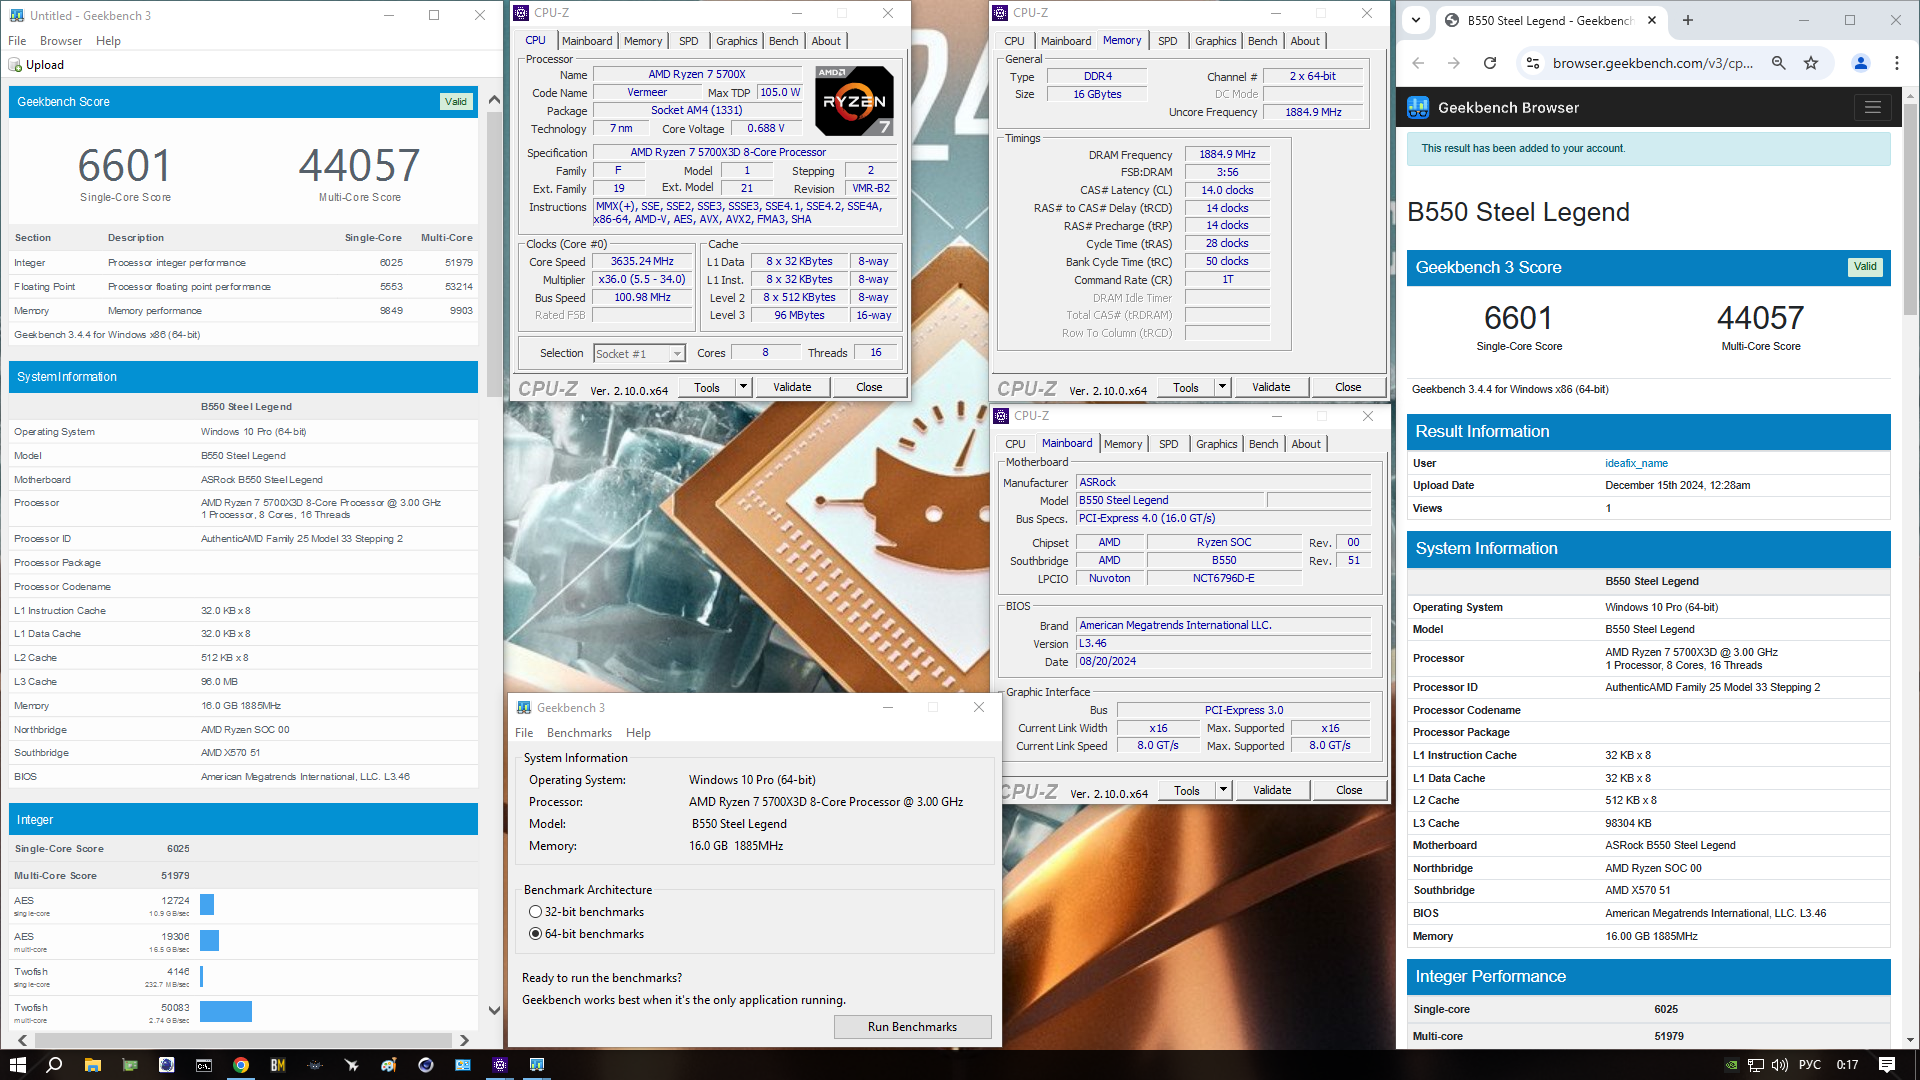Open the notification center icon

coord(1887,1065)
